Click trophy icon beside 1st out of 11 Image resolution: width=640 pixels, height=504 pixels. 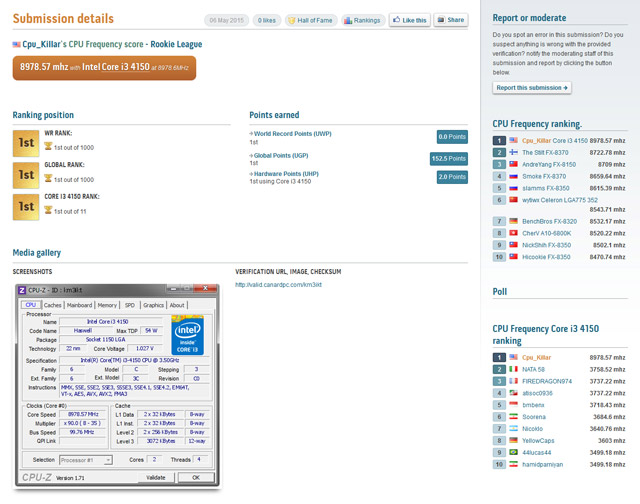pos(48,210)
